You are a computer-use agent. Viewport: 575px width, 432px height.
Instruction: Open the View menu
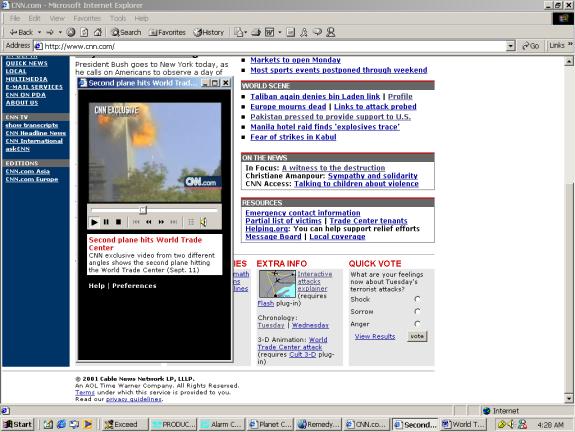point(57,18)
